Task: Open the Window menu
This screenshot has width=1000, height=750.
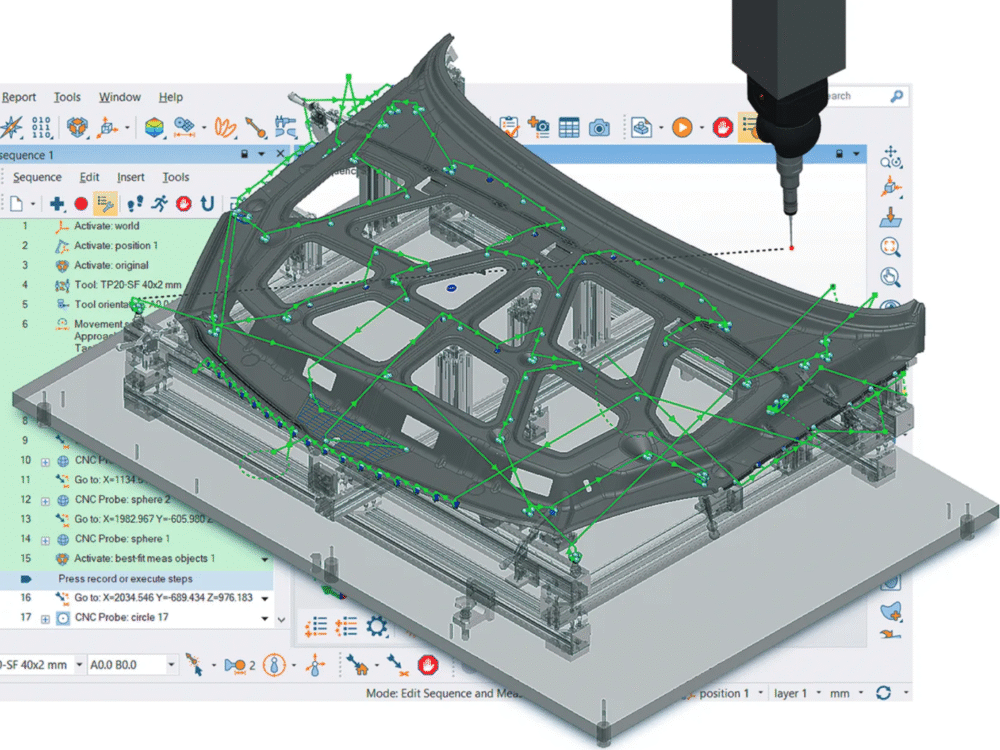Action: 119,97
